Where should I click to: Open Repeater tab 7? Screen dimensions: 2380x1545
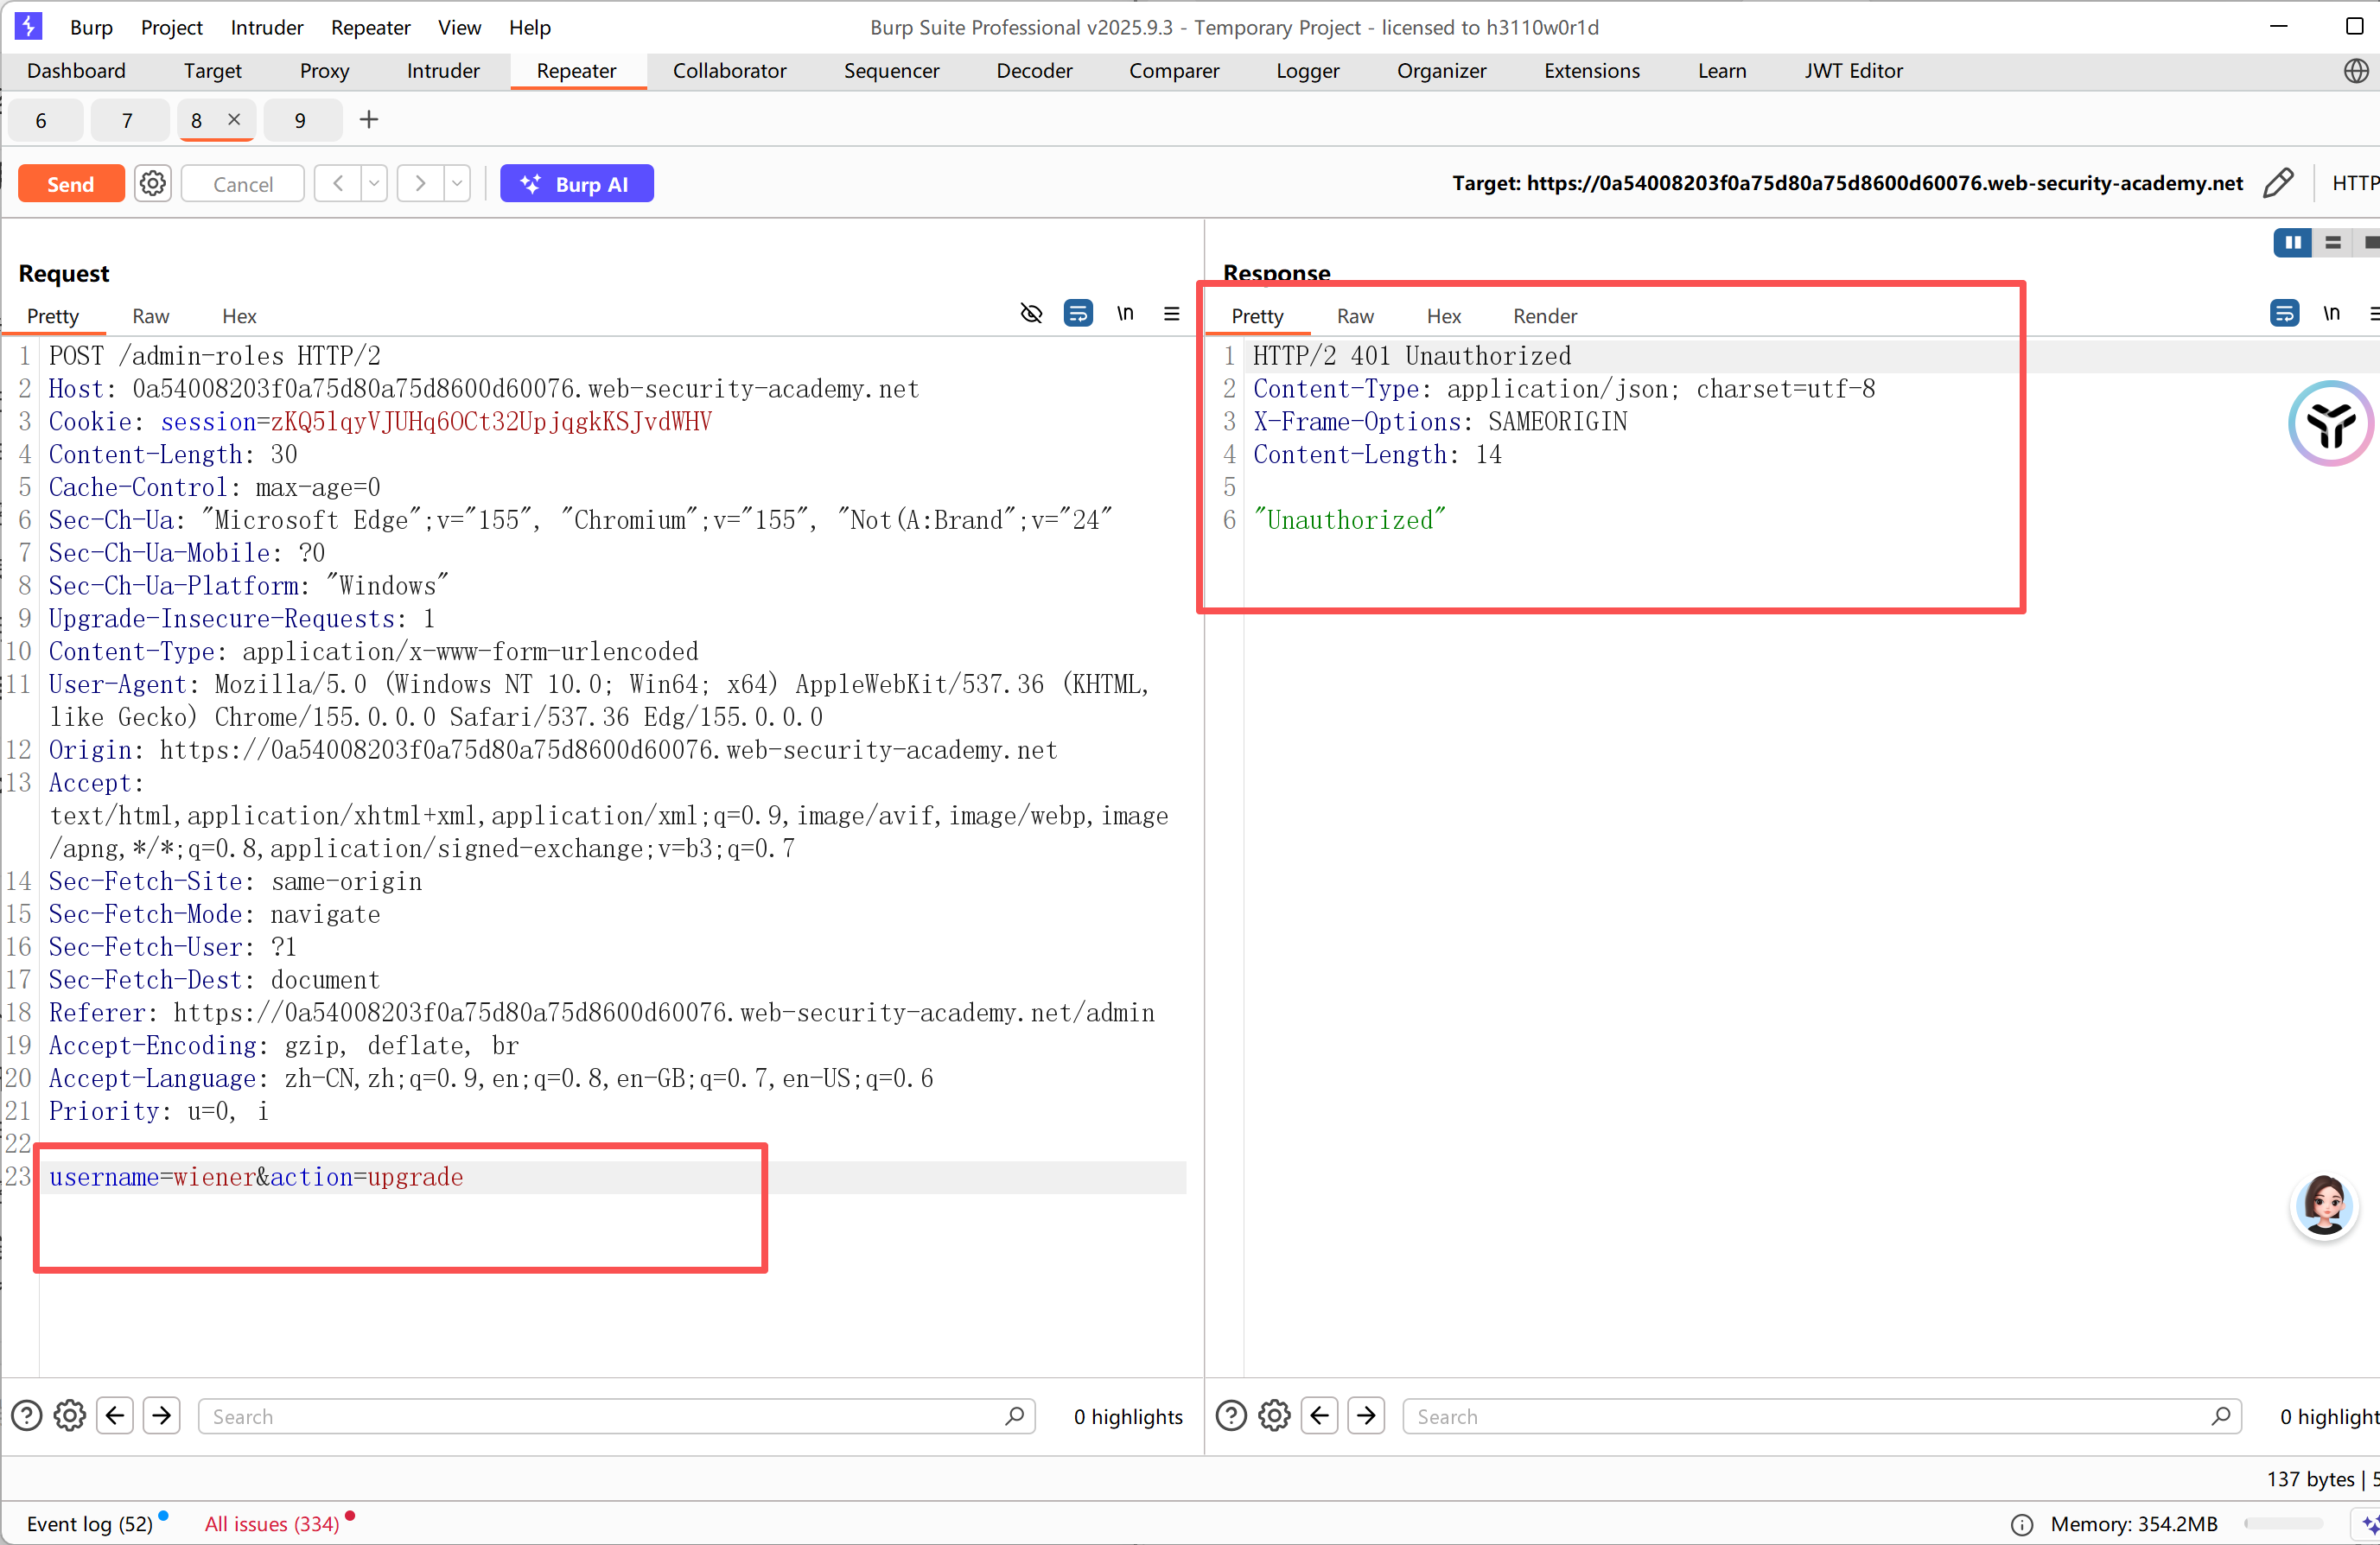(127, 121)
